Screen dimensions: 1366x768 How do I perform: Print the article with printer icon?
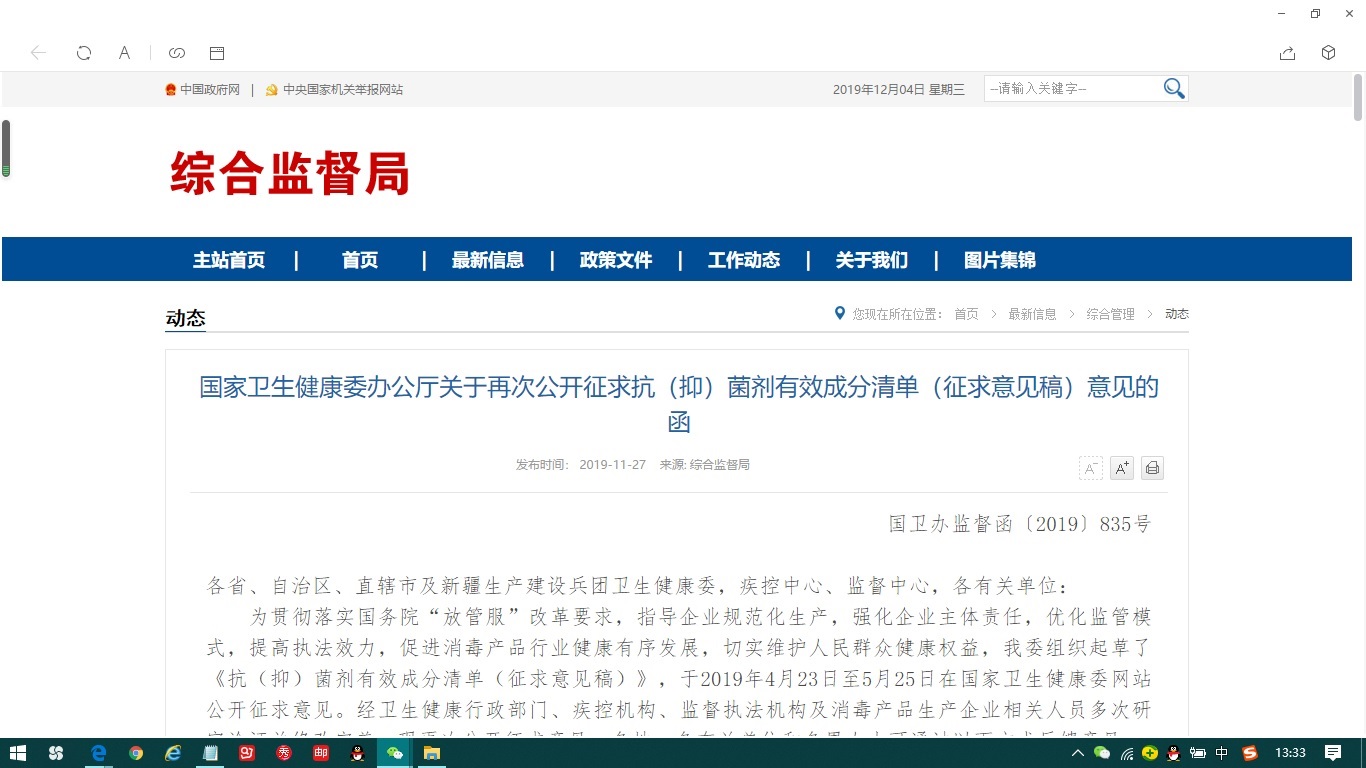point(1152,468)
